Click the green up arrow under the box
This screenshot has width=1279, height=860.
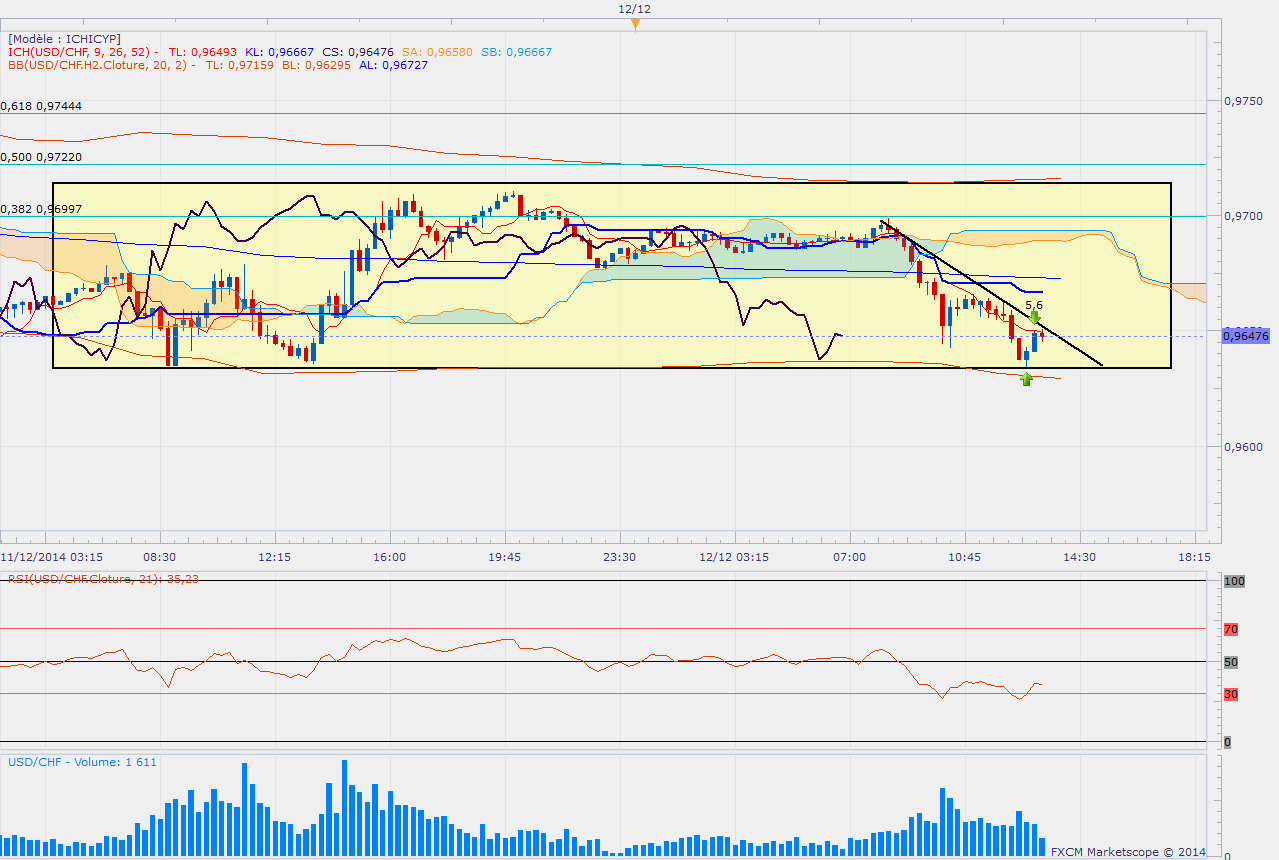point(1026,379)
